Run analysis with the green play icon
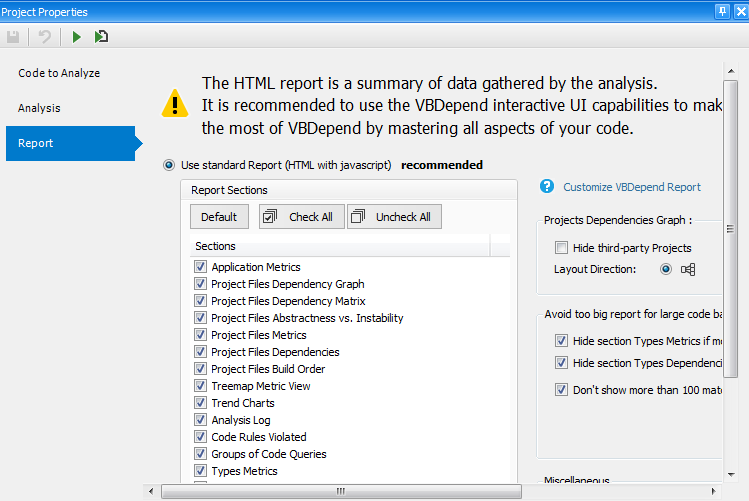The height and width of the screenshot is (501, 749). tap(76, 37)
